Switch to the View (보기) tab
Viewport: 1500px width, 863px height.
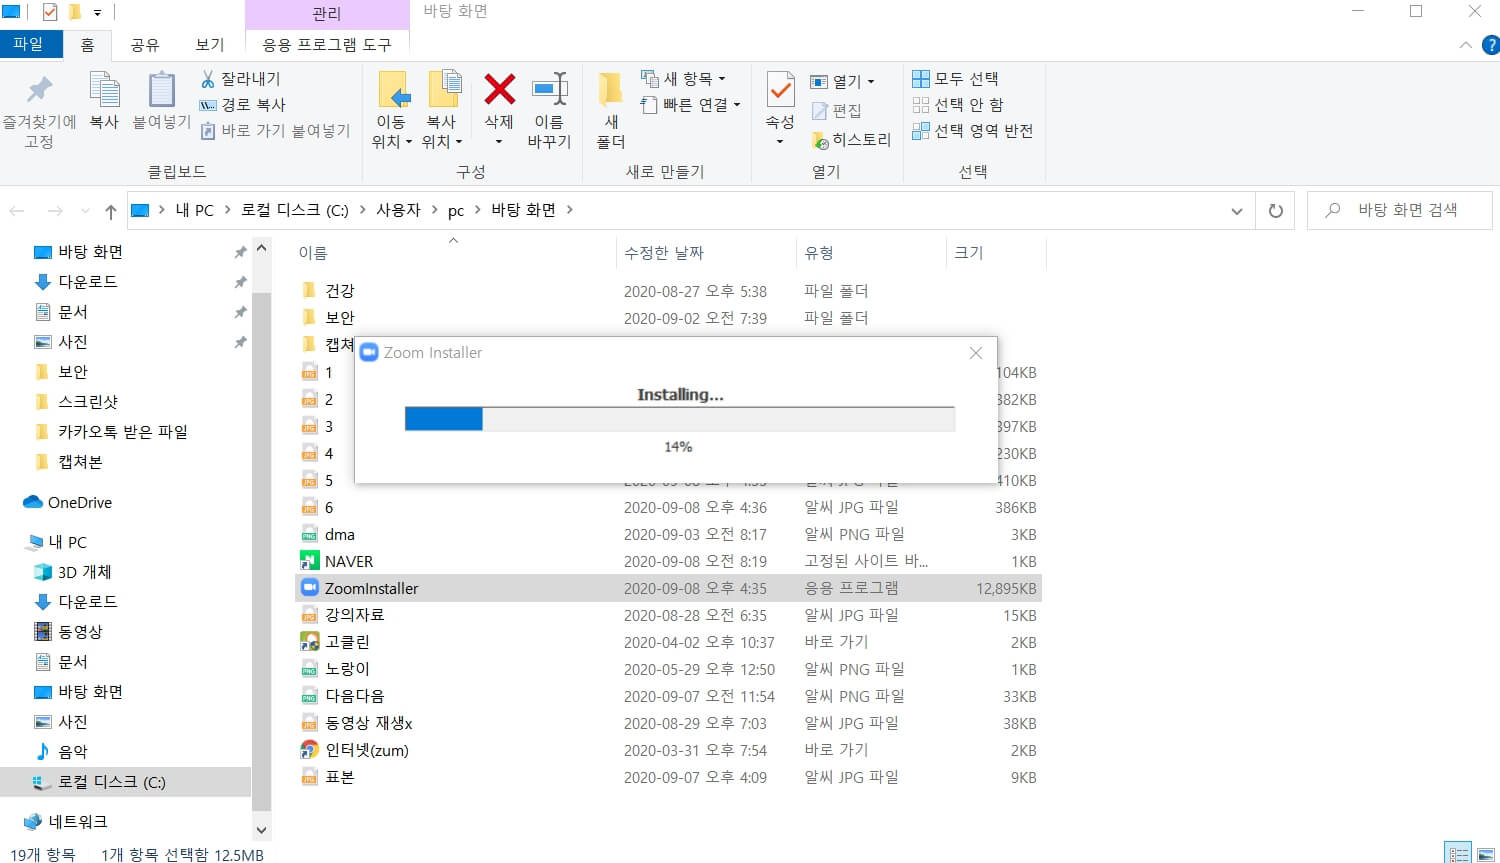[x=210, y=45]
